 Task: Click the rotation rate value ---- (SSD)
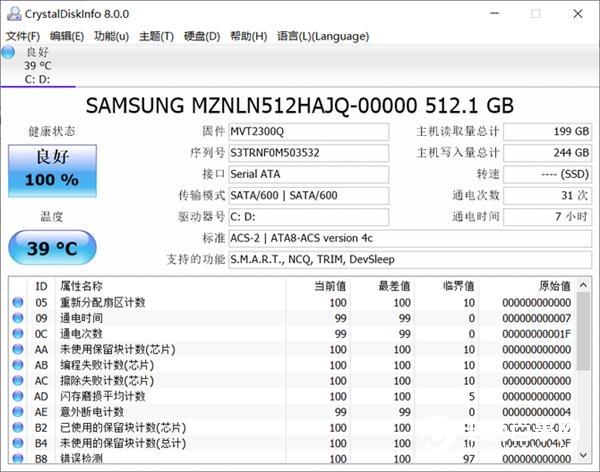pyautogui.click(x=548, y=174)
